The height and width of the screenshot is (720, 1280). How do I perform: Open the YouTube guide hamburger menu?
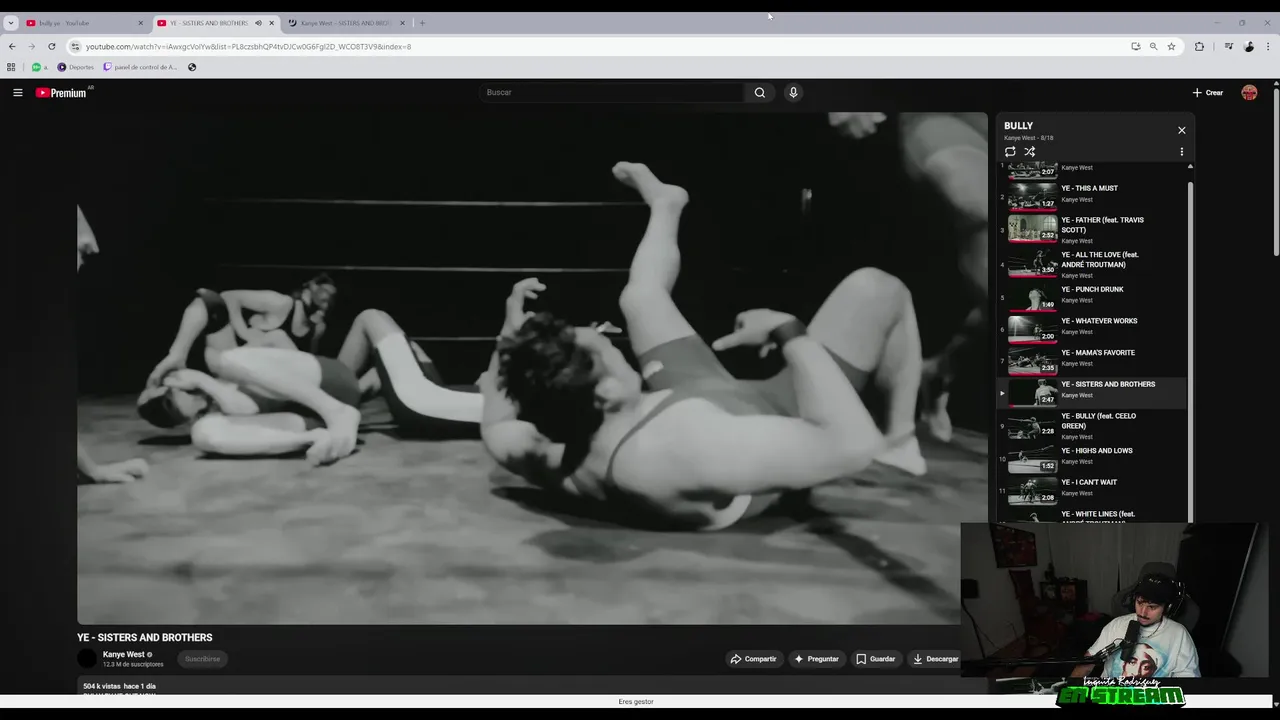tap(17, 92)
